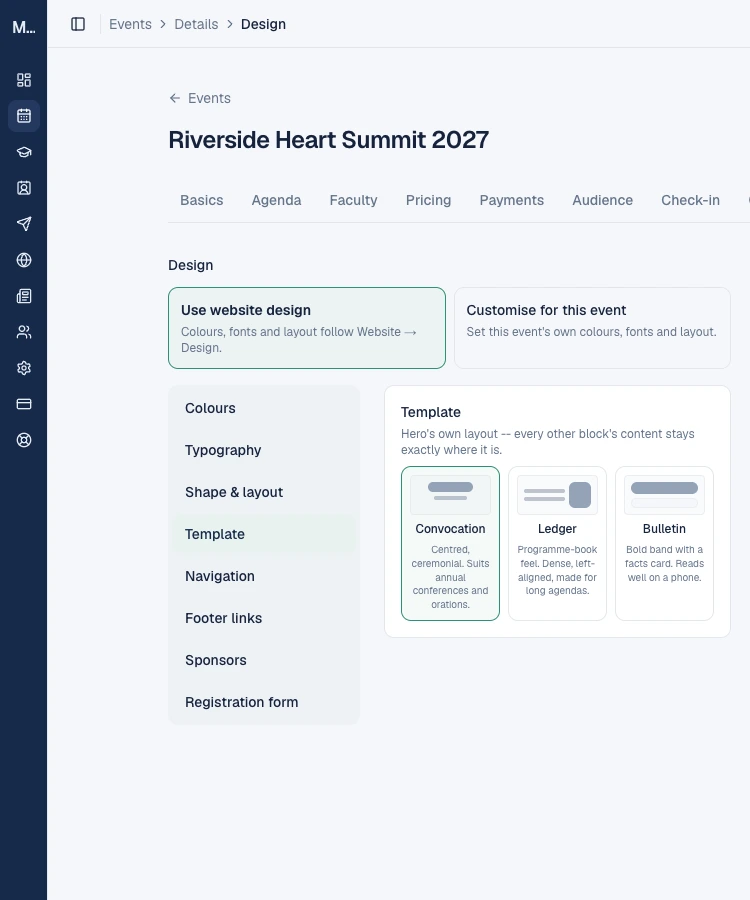Viewport: 750px width, 900px height.
Task: Click the Convocation layout preview thumbnail
Action: (450, 494)
